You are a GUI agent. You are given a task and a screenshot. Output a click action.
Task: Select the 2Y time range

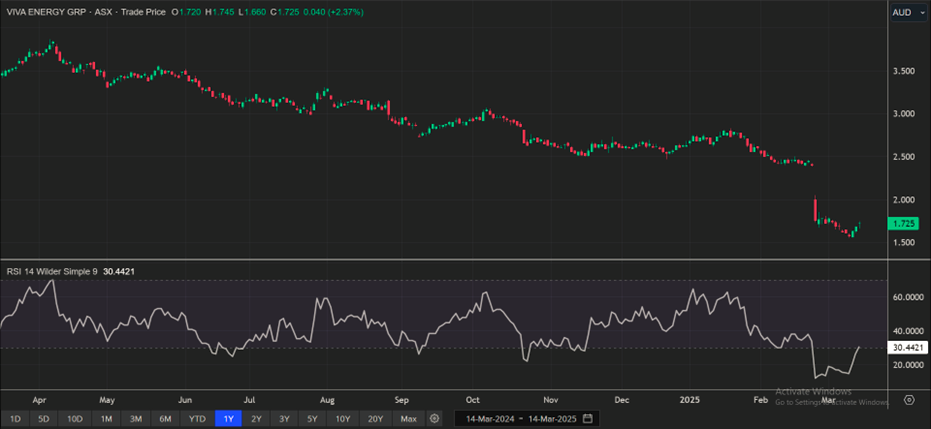(x=257, y=418)
